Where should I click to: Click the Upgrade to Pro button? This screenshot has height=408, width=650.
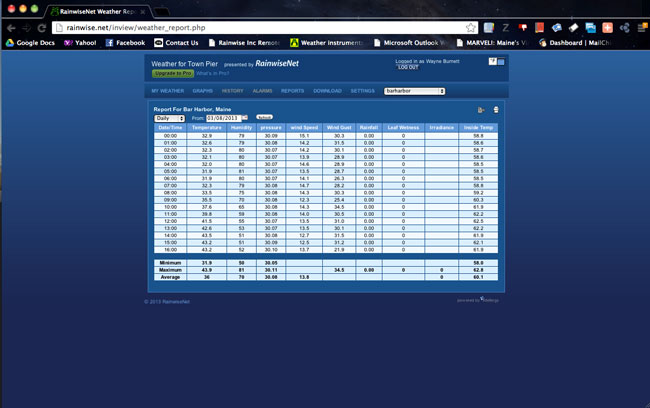[171, 73]
